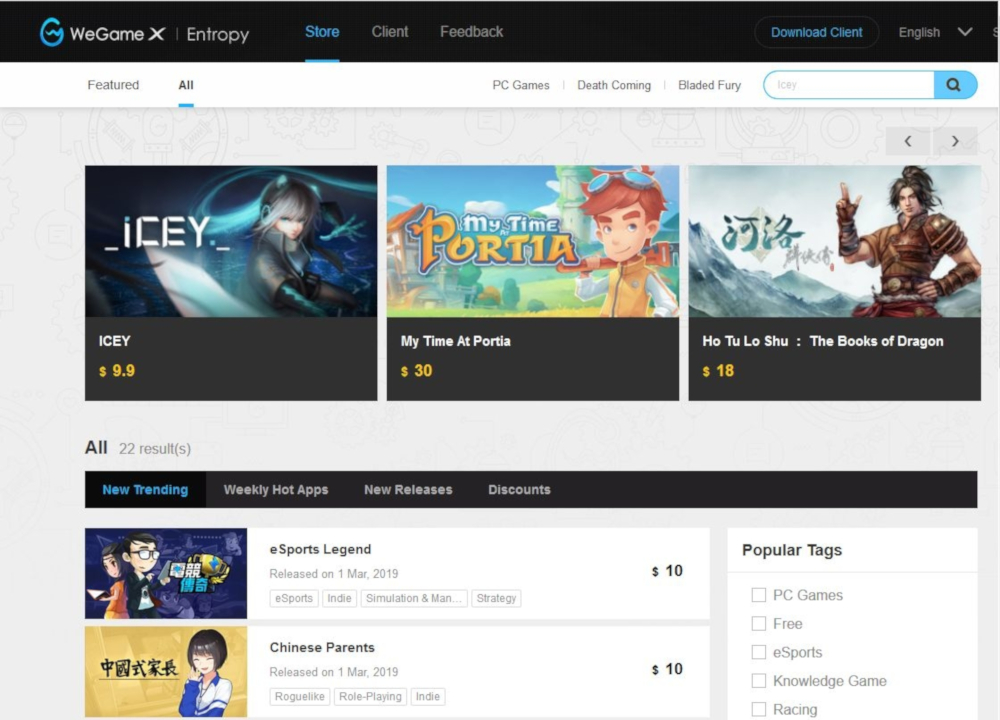This screenshot has width=1000, height=720.
Task: Click Ho Tu Lo Shu title text
Action: 823,341
